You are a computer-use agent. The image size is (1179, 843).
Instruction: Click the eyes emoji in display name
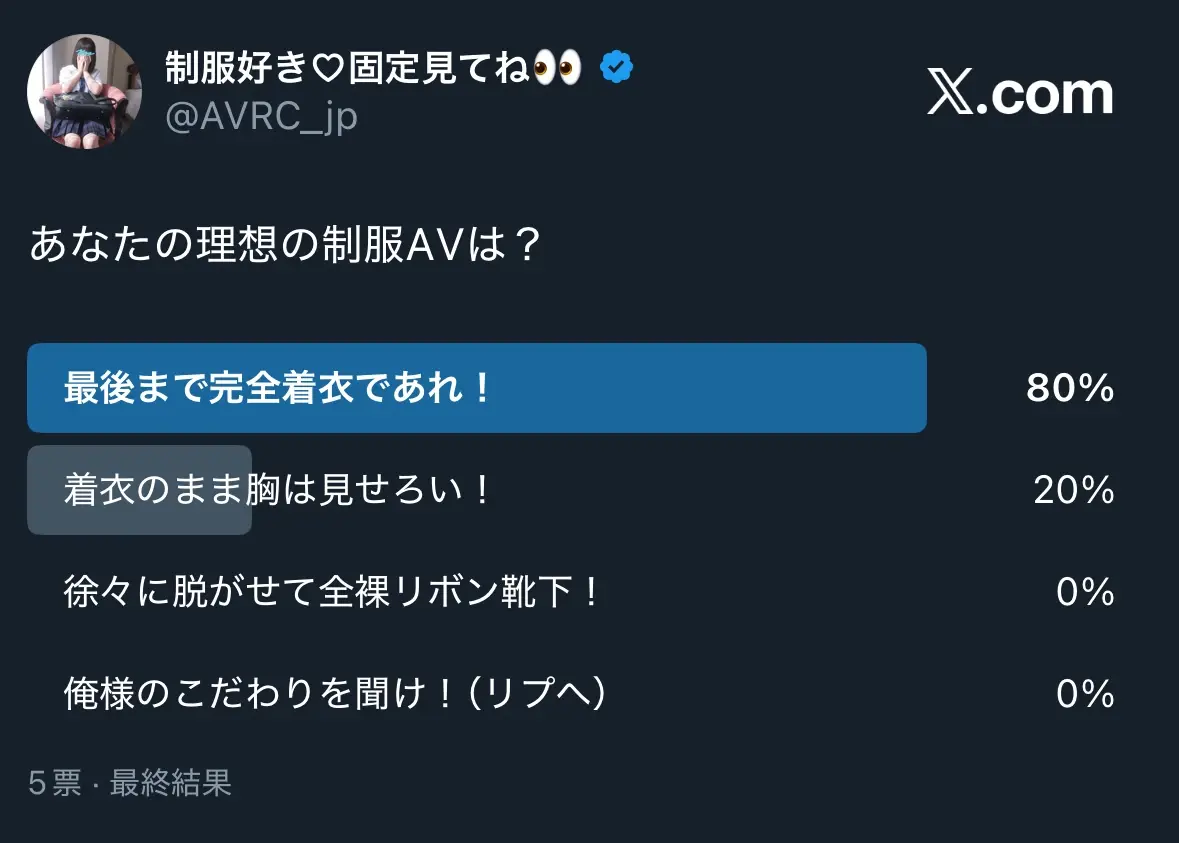(x=557, y=67)
